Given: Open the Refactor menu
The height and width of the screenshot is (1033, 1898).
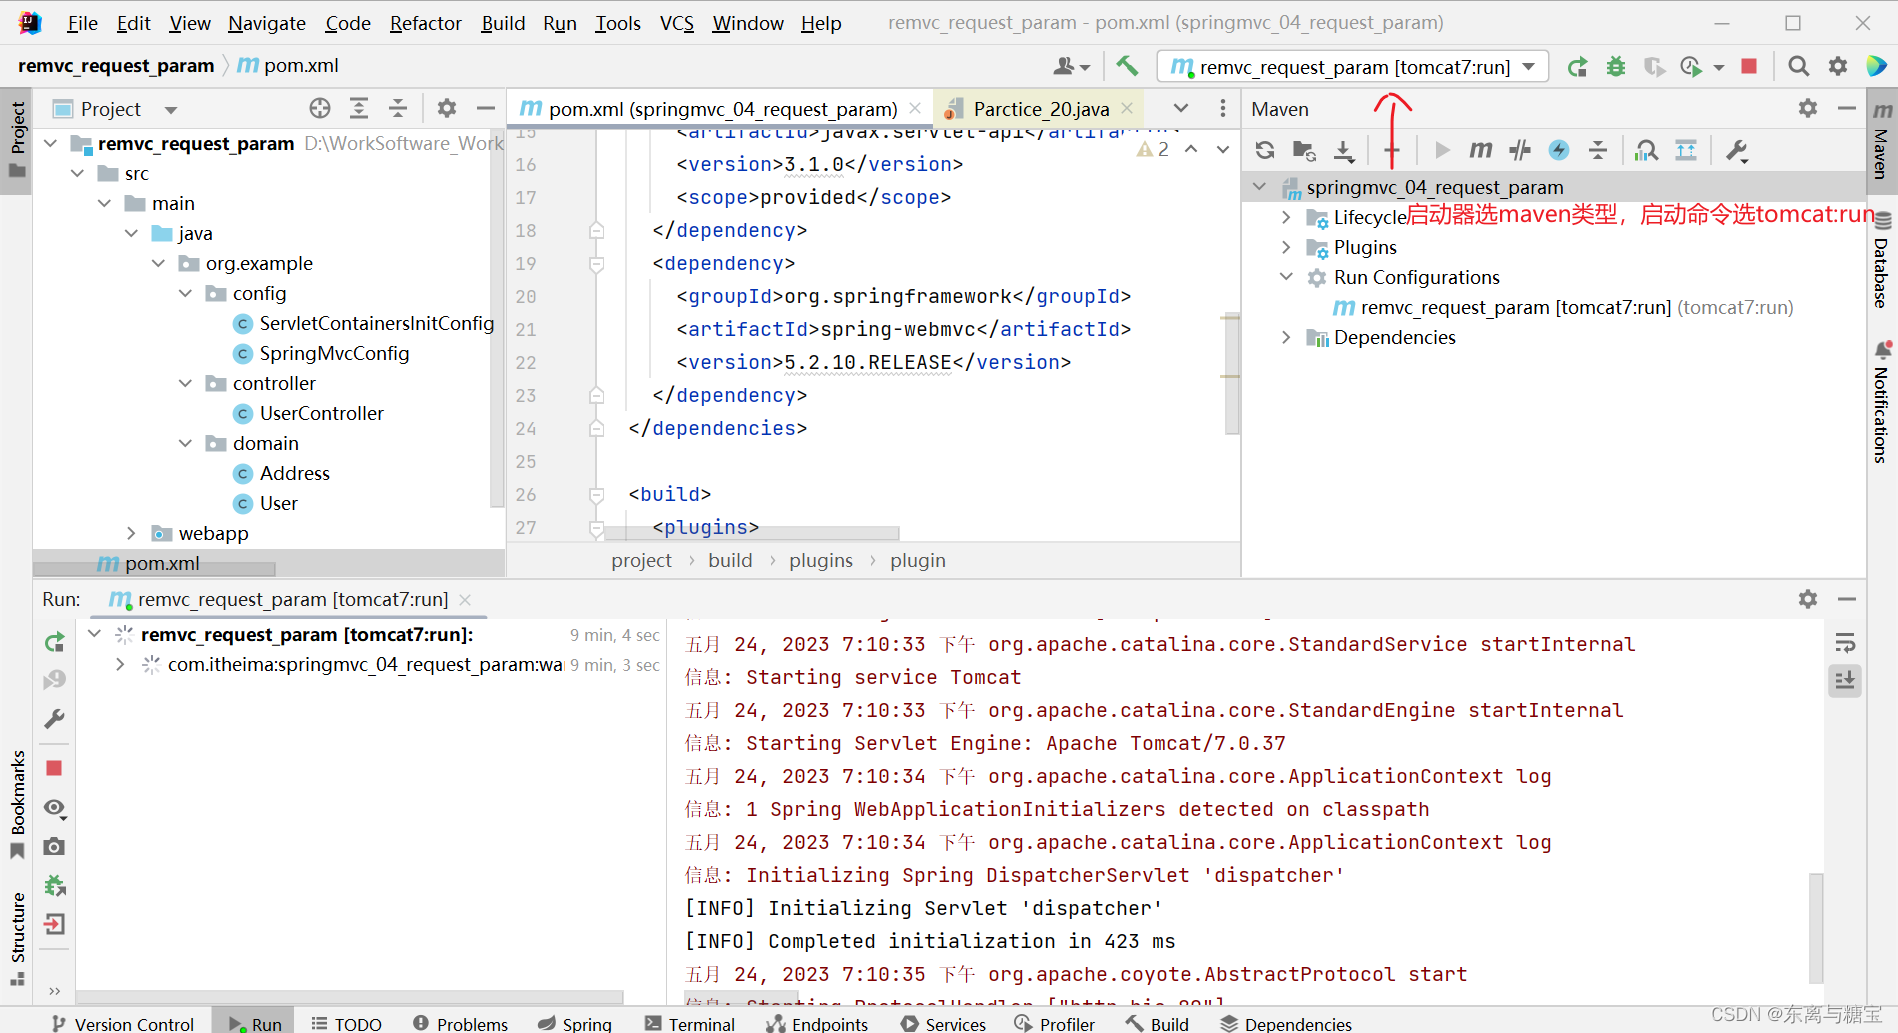Looking at the screenshot, I should [426, 23].
